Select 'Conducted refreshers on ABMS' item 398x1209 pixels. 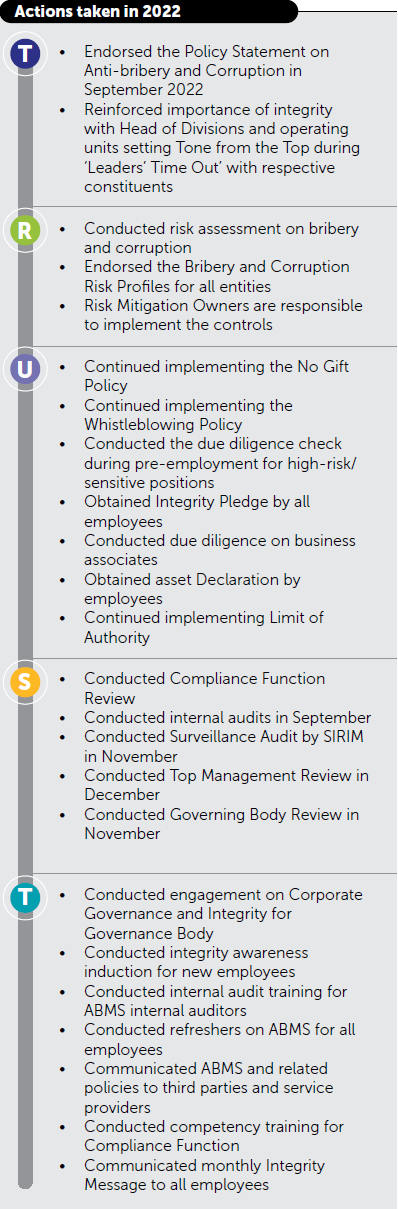(x=220, y=1040)
